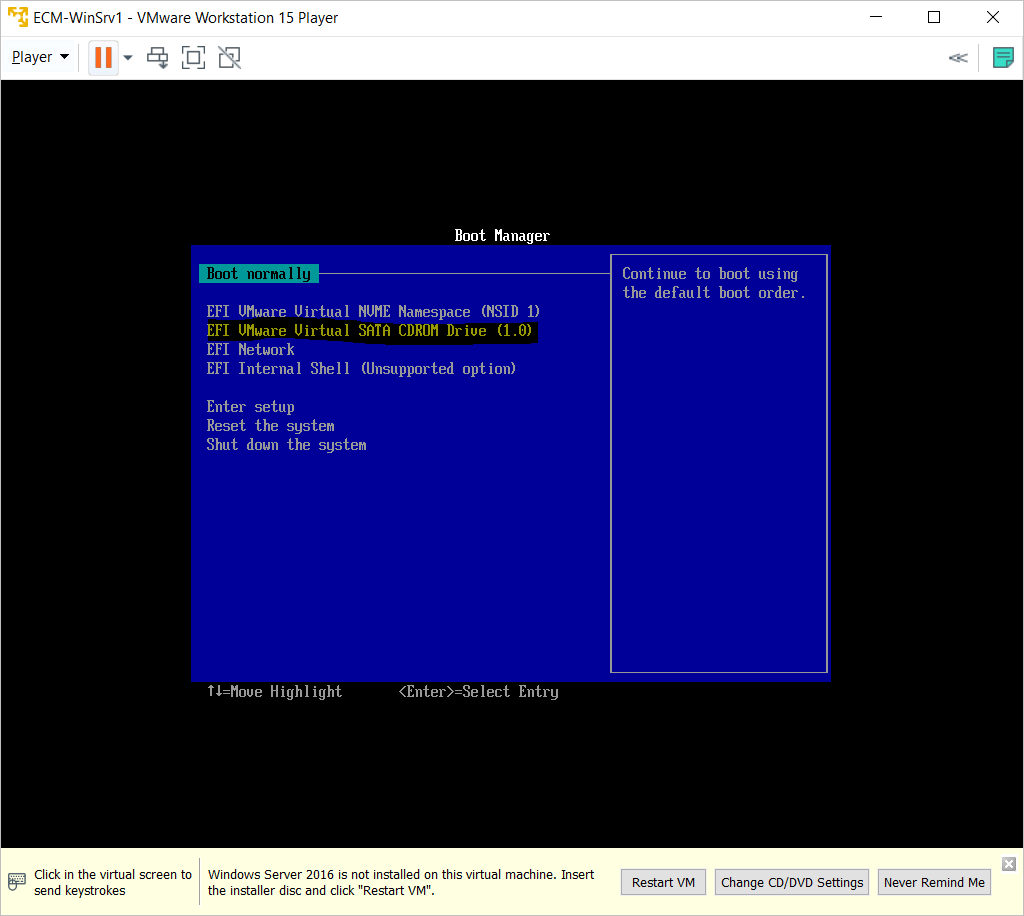Select Boot normally entry

pyautogui.click(x=259, y=274)
